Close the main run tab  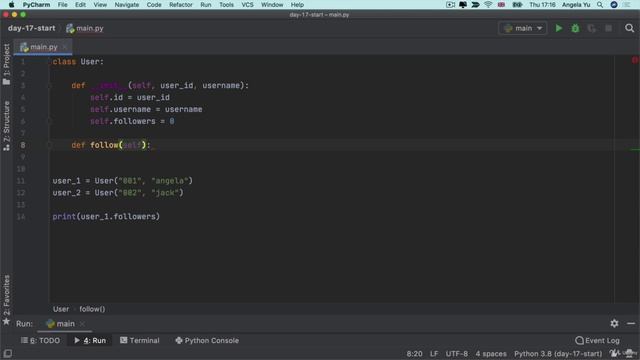[x=82, y=324]
